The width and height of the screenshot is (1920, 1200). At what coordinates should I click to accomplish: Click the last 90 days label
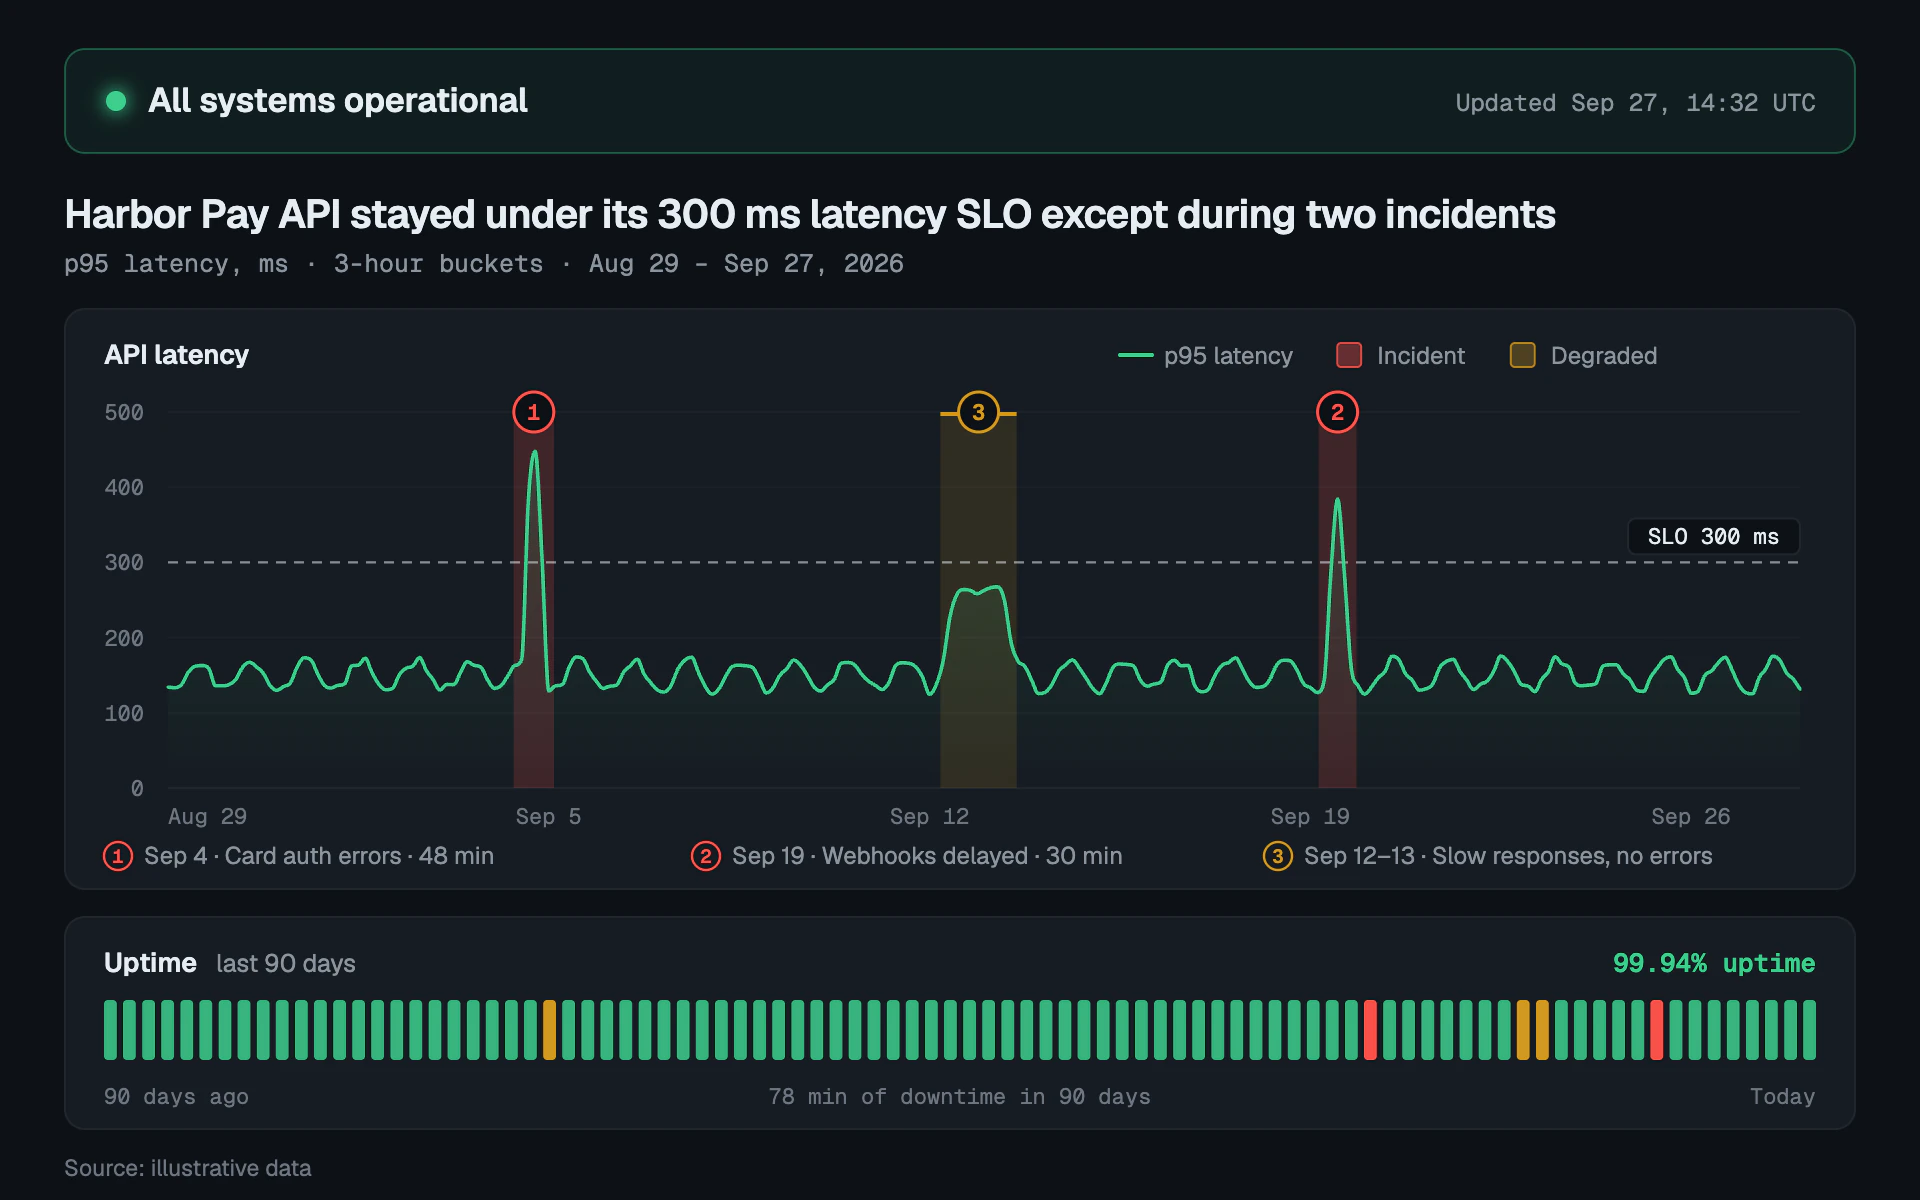(x=286, y=963)
